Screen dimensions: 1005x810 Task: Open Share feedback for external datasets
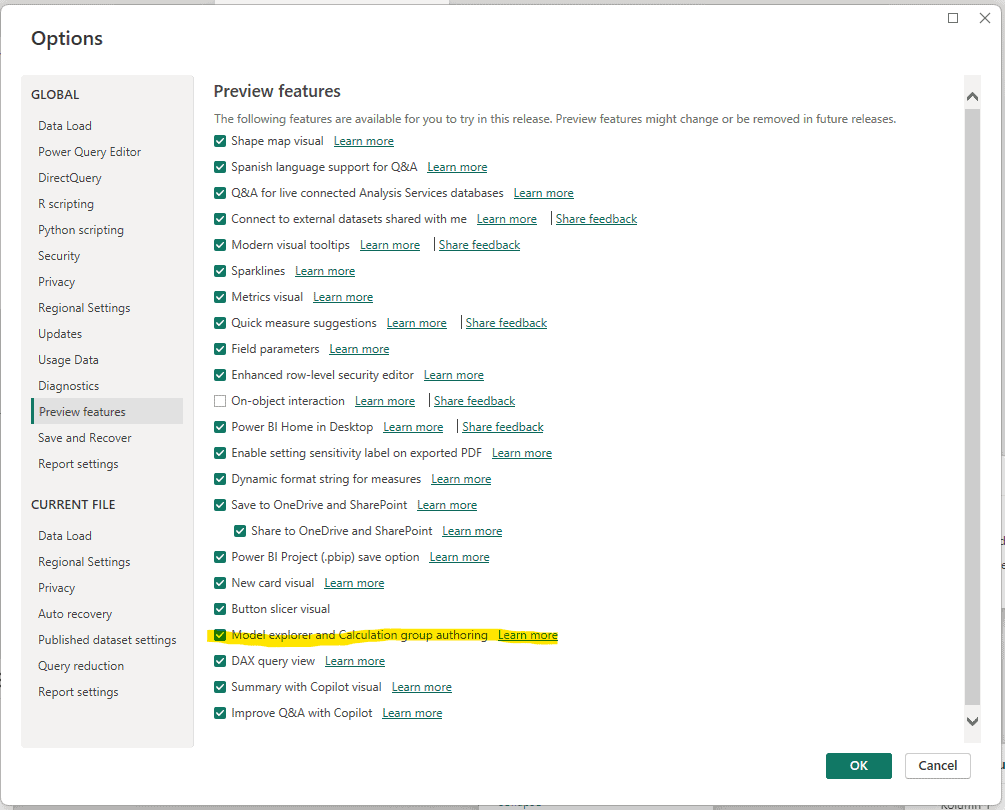(596, 219)
